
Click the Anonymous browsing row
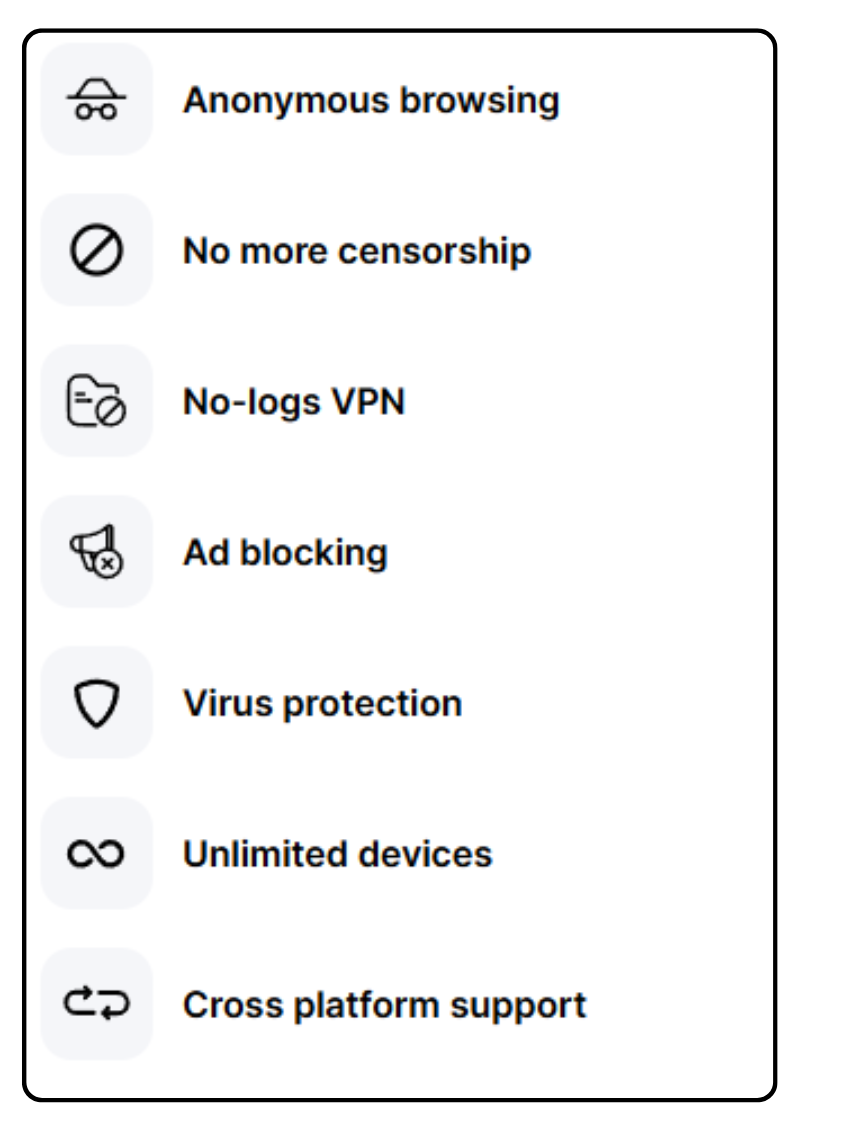pos(300,97)
